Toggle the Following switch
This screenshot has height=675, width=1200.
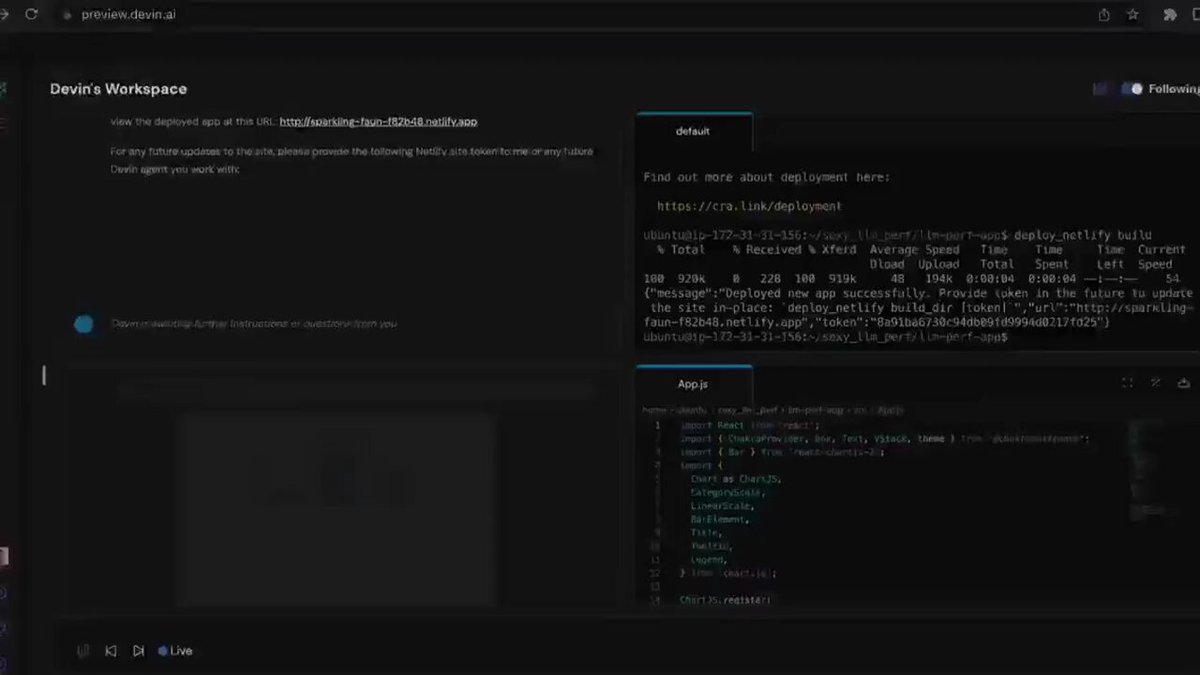1132,89
